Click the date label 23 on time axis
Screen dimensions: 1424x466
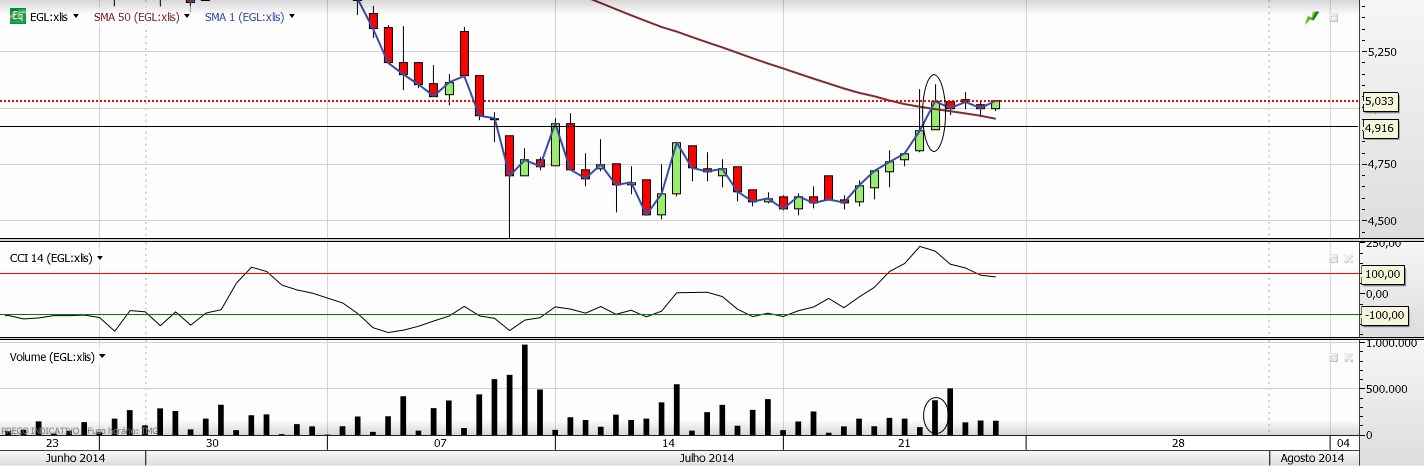52,443
